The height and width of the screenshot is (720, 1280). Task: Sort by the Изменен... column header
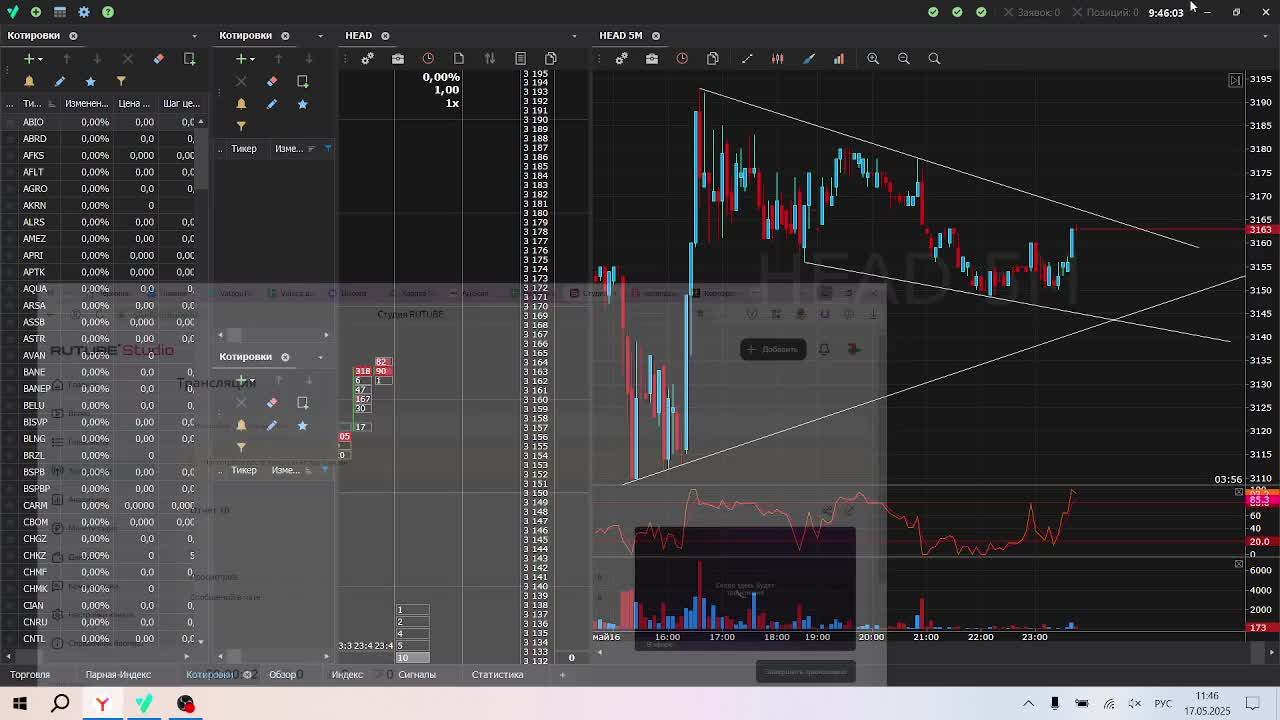87,104
